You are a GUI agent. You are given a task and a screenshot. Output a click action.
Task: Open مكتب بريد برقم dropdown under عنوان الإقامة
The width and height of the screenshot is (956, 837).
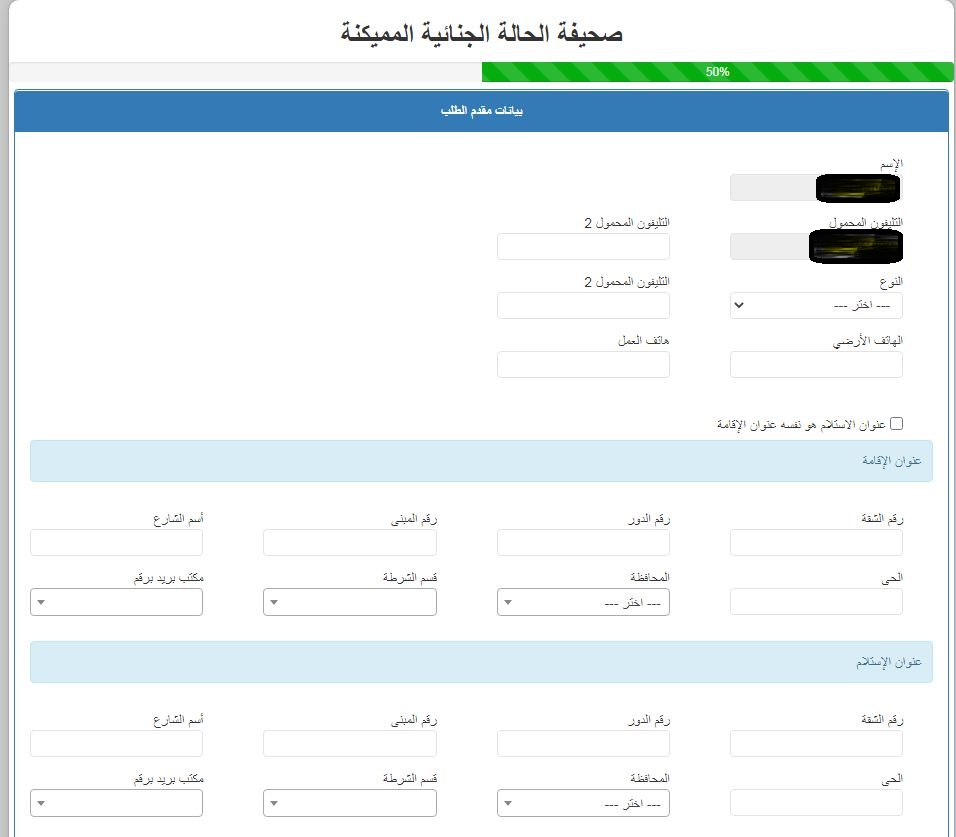tap(116, 602)
